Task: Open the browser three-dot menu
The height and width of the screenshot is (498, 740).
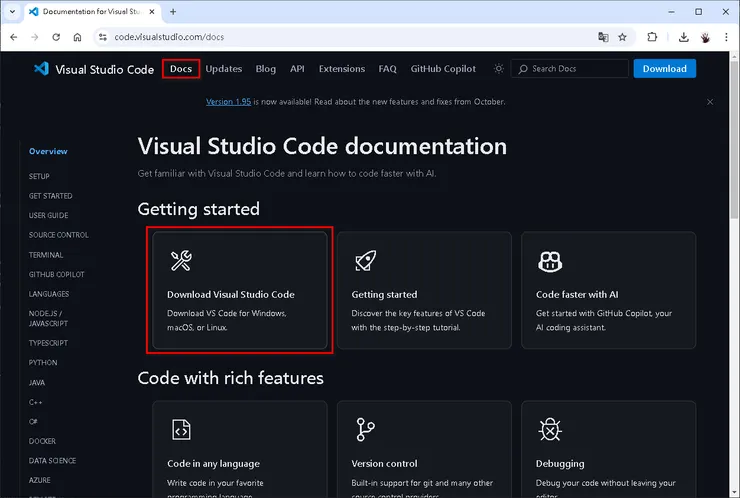Action: point(726,37)
